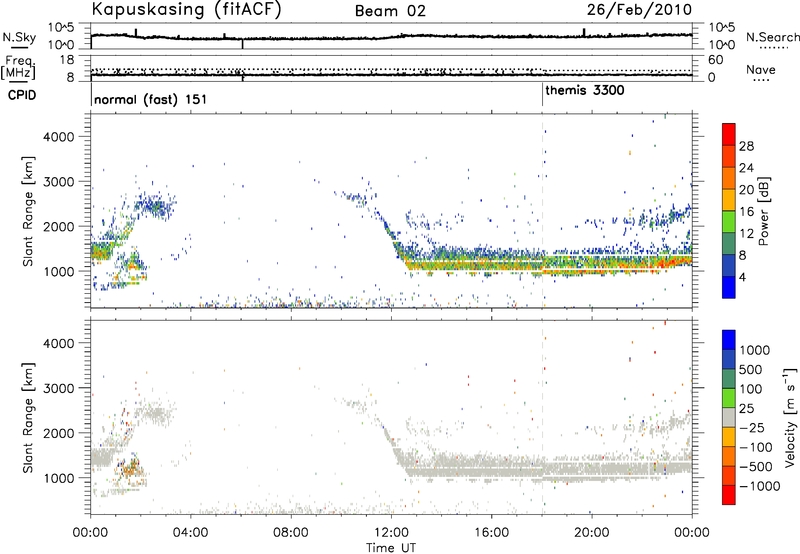Image resolution: width=800 pixels, height=554 pixels.
Task: Click the -1000 tick on velocity colorbar
Action: [x=759, y=486]
